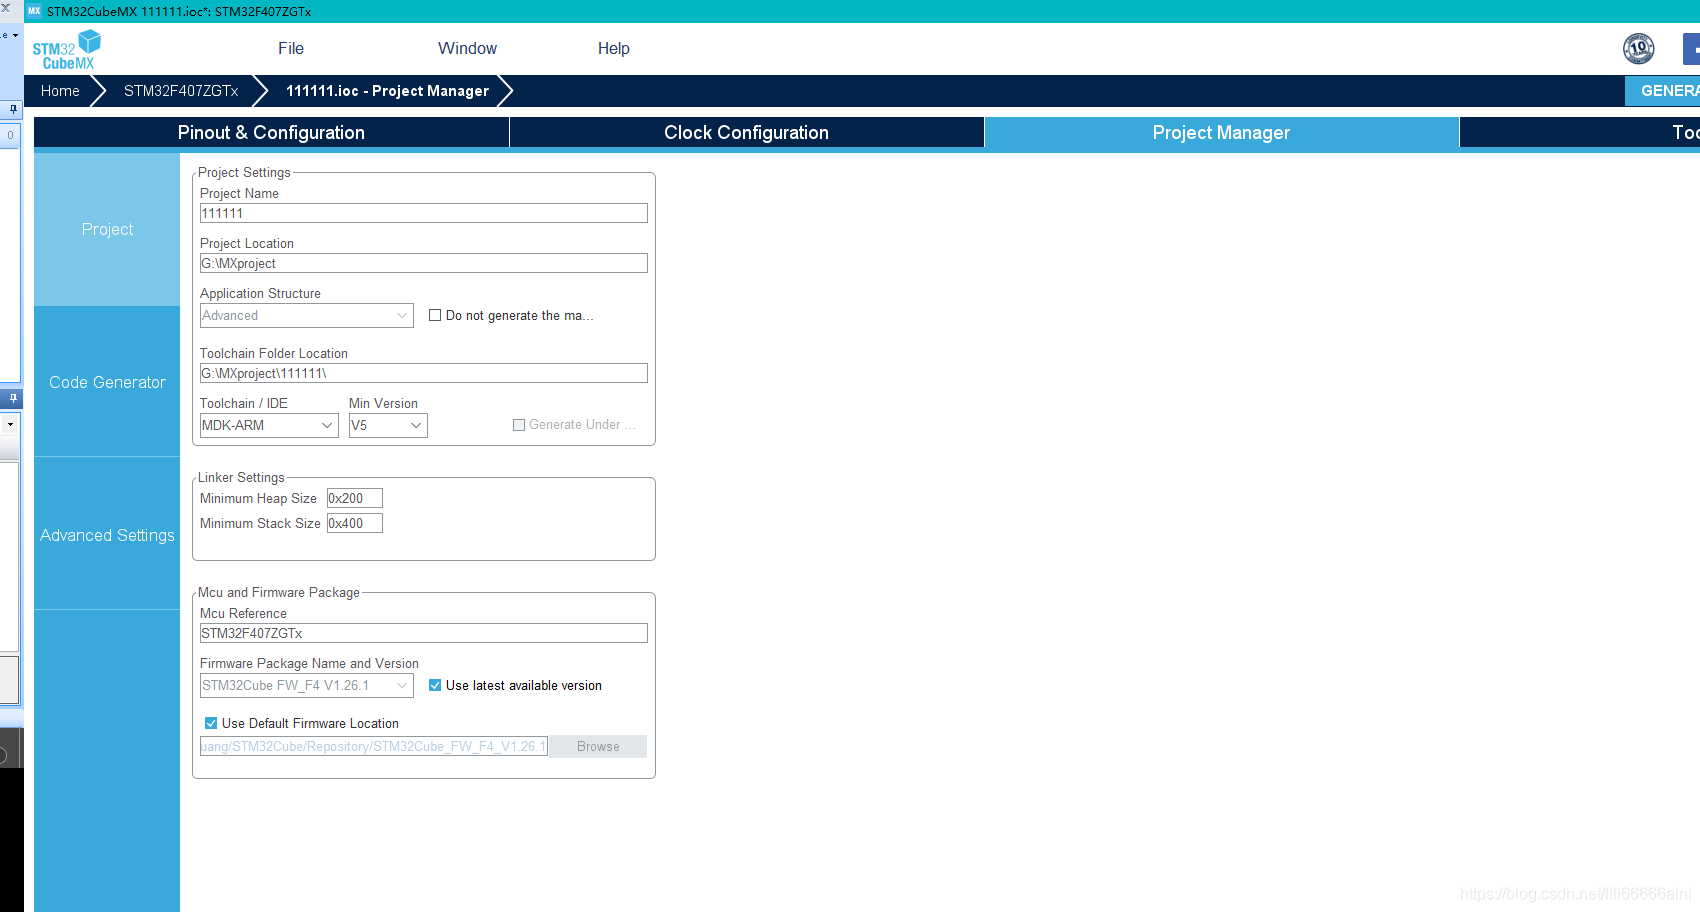Click the Minimum Heap Size field
The height and width of the screenshot is (912, 1700).
355,498
